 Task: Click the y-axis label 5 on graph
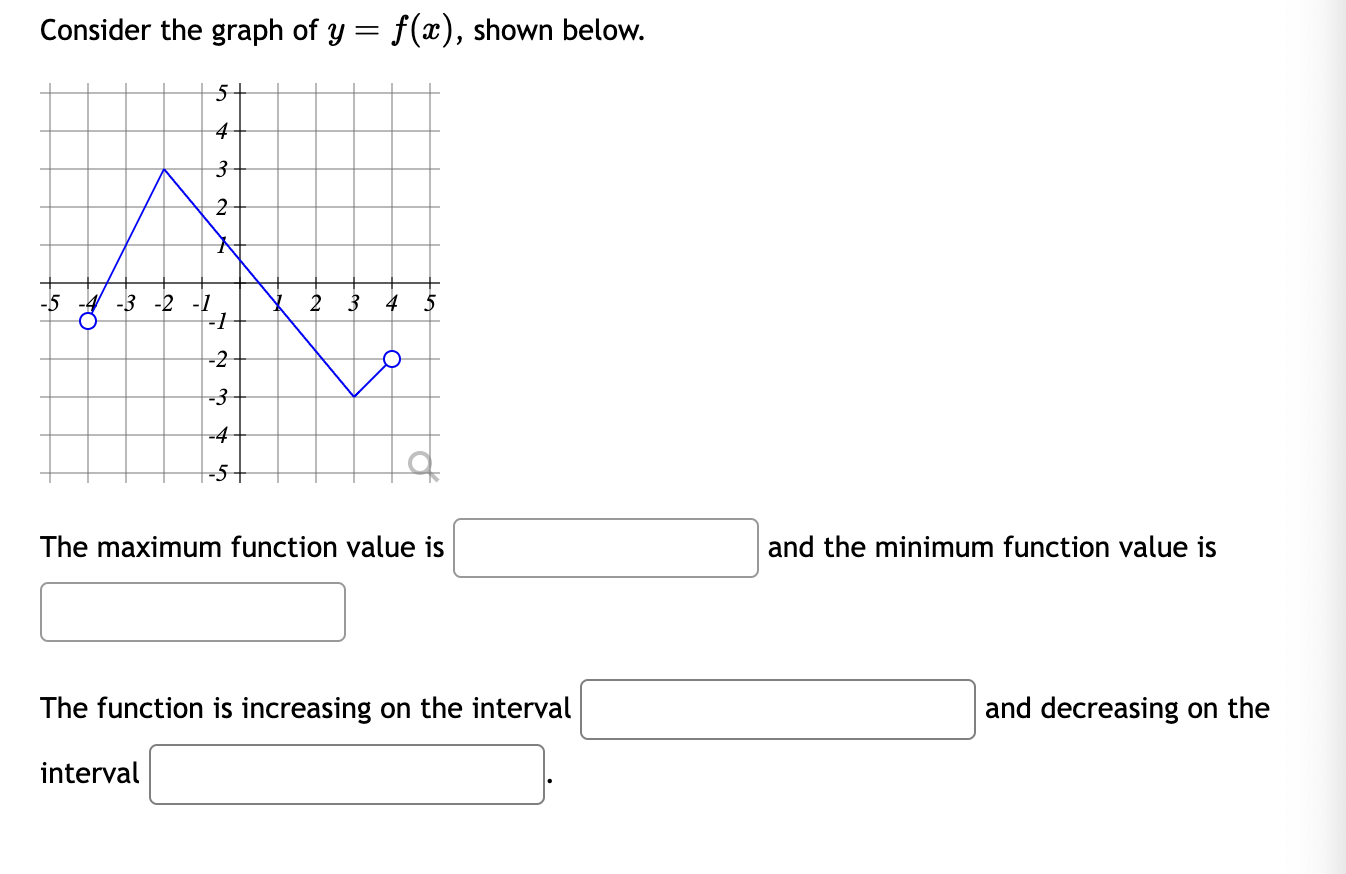pyautogui.click(x=222, y=92)
